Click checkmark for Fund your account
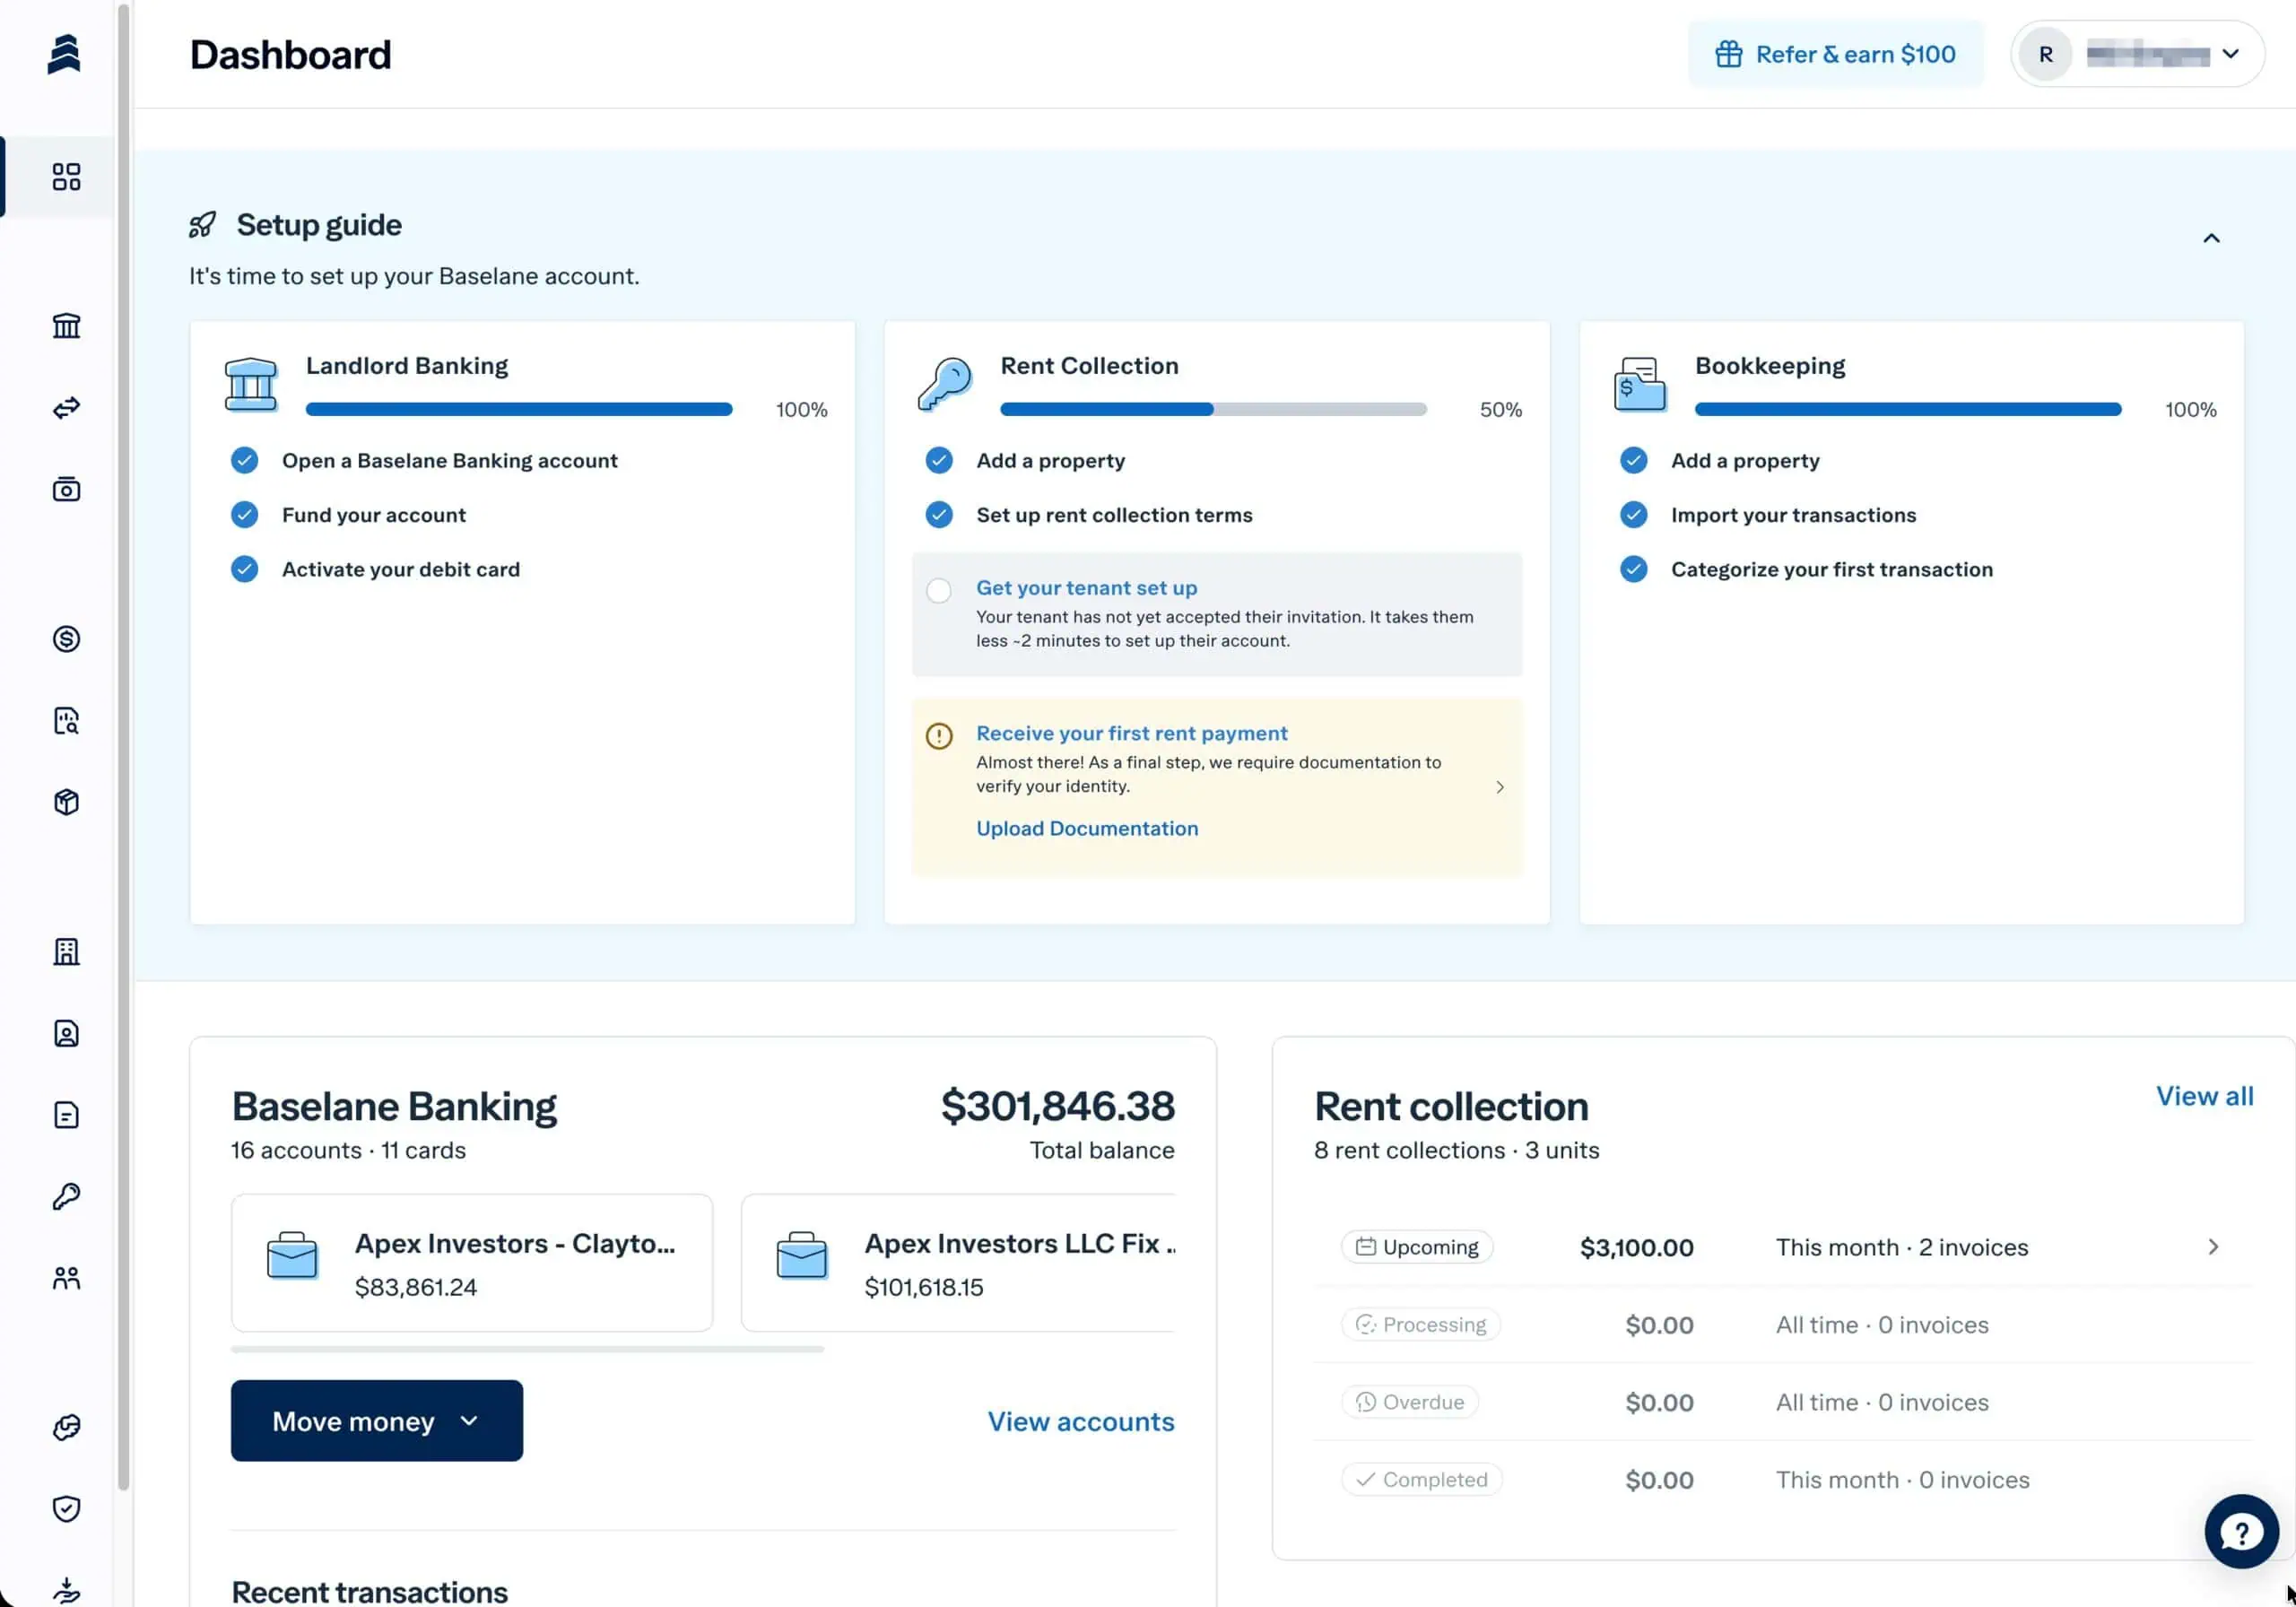 point(244,515)
